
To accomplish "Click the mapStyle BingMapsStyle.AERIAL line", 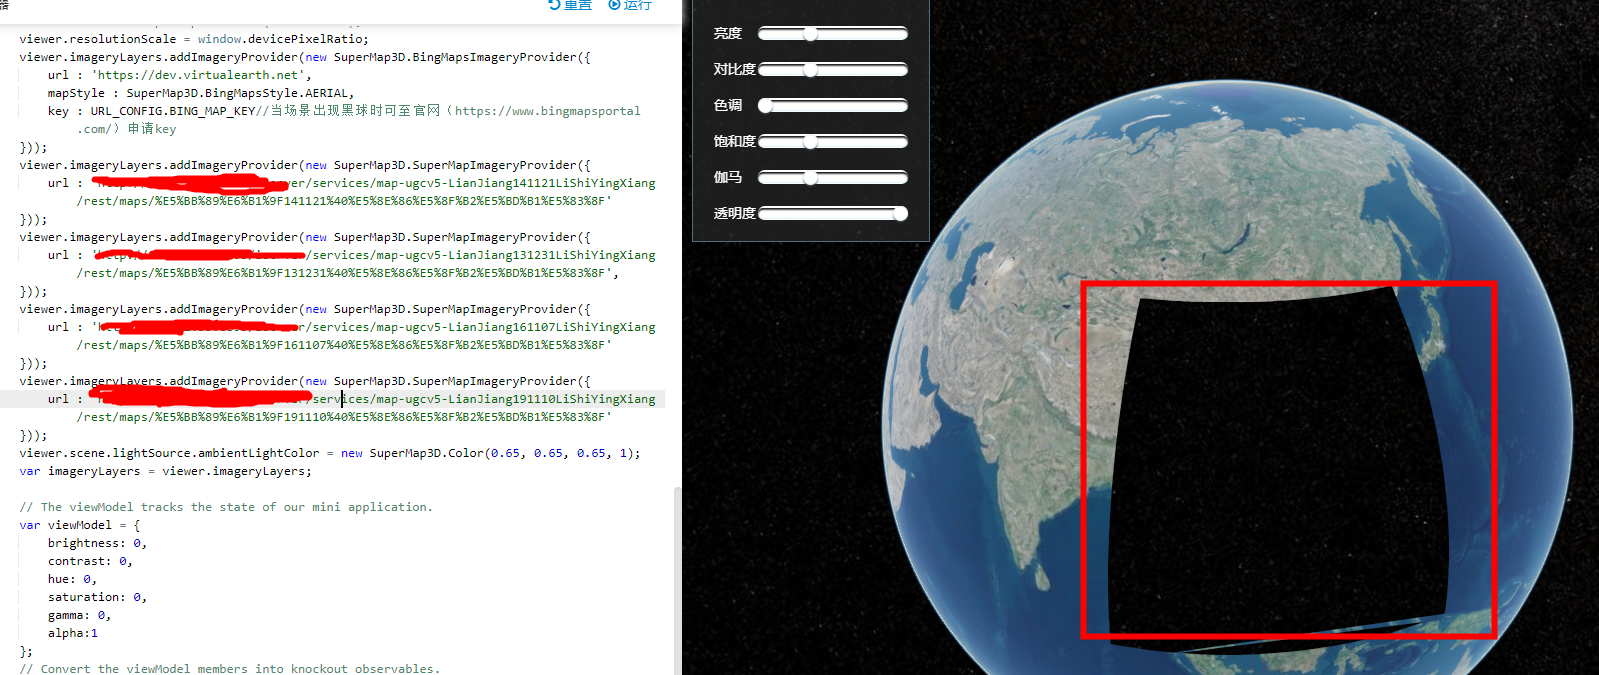I will (201, 93).
